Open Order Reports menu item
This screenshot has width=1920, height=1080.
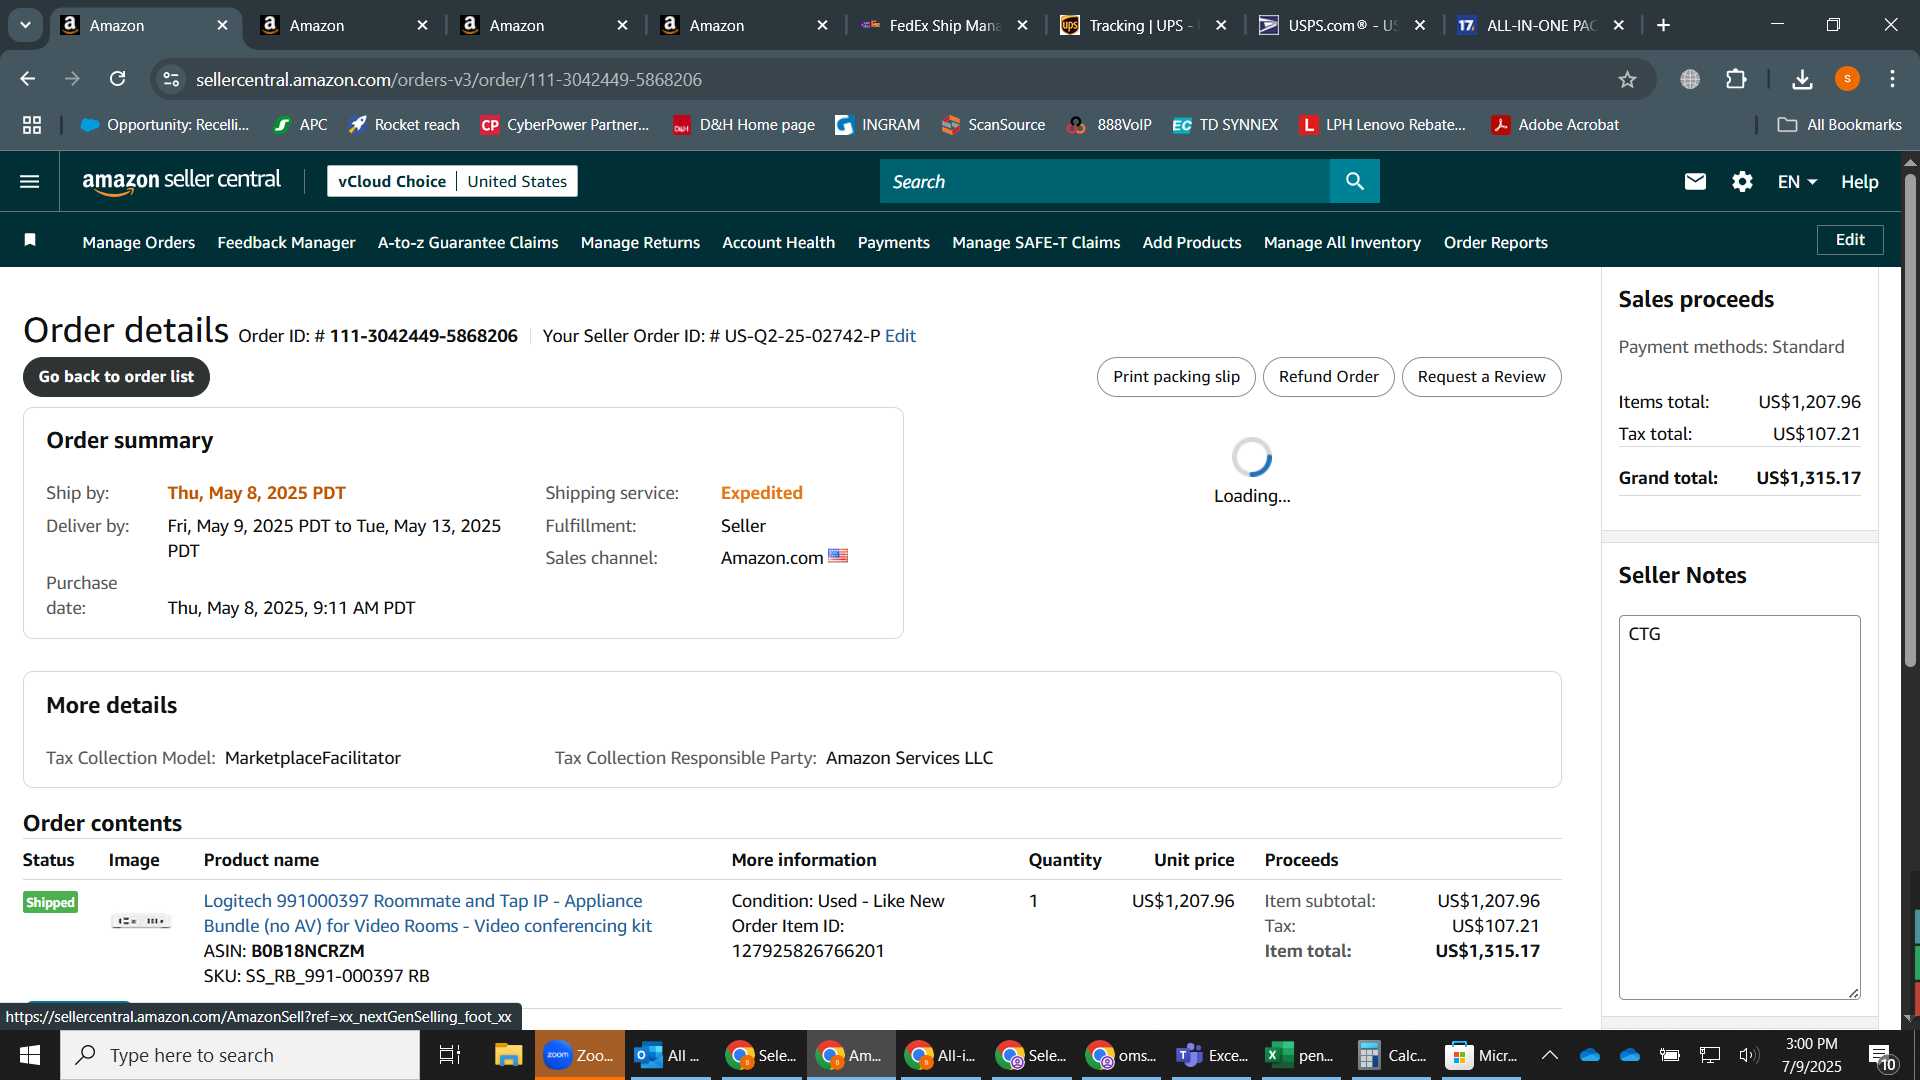coord(1495,242)
